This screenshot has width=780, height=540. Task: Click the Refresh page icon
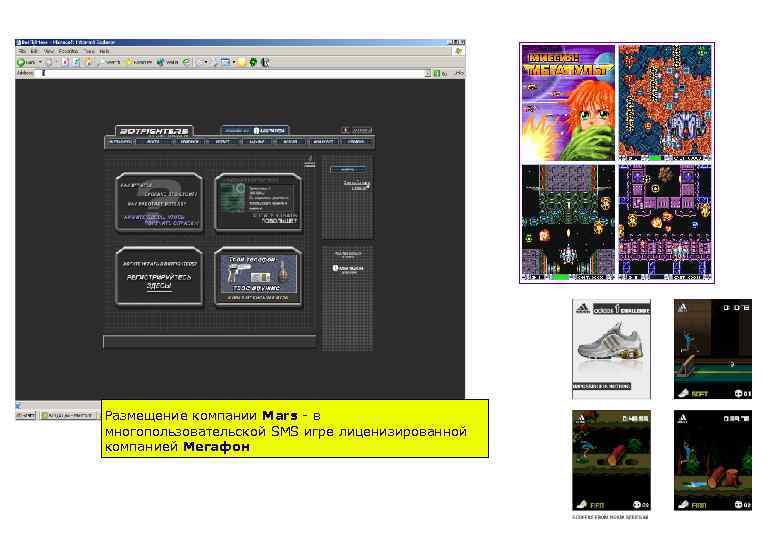pyautogui.click(x=76, y=62)
